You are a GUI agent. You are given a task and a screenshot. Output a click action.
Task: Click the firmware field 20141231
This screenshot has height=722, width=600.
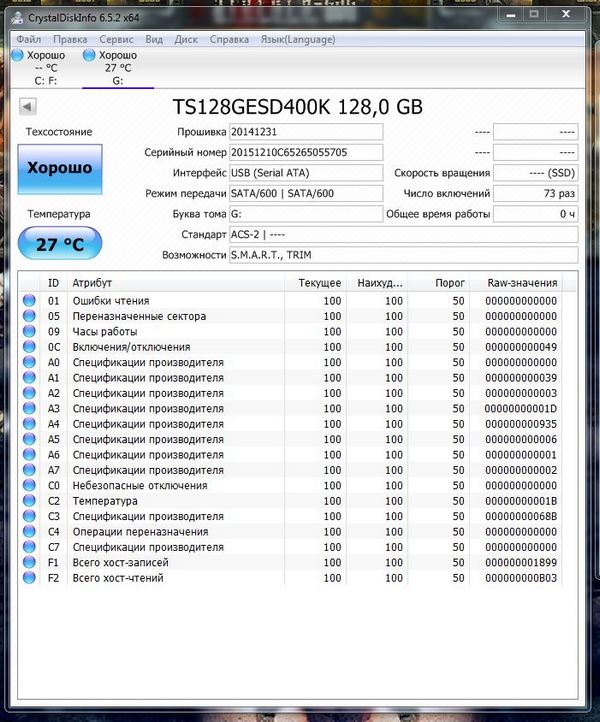(x=305, y=132)
